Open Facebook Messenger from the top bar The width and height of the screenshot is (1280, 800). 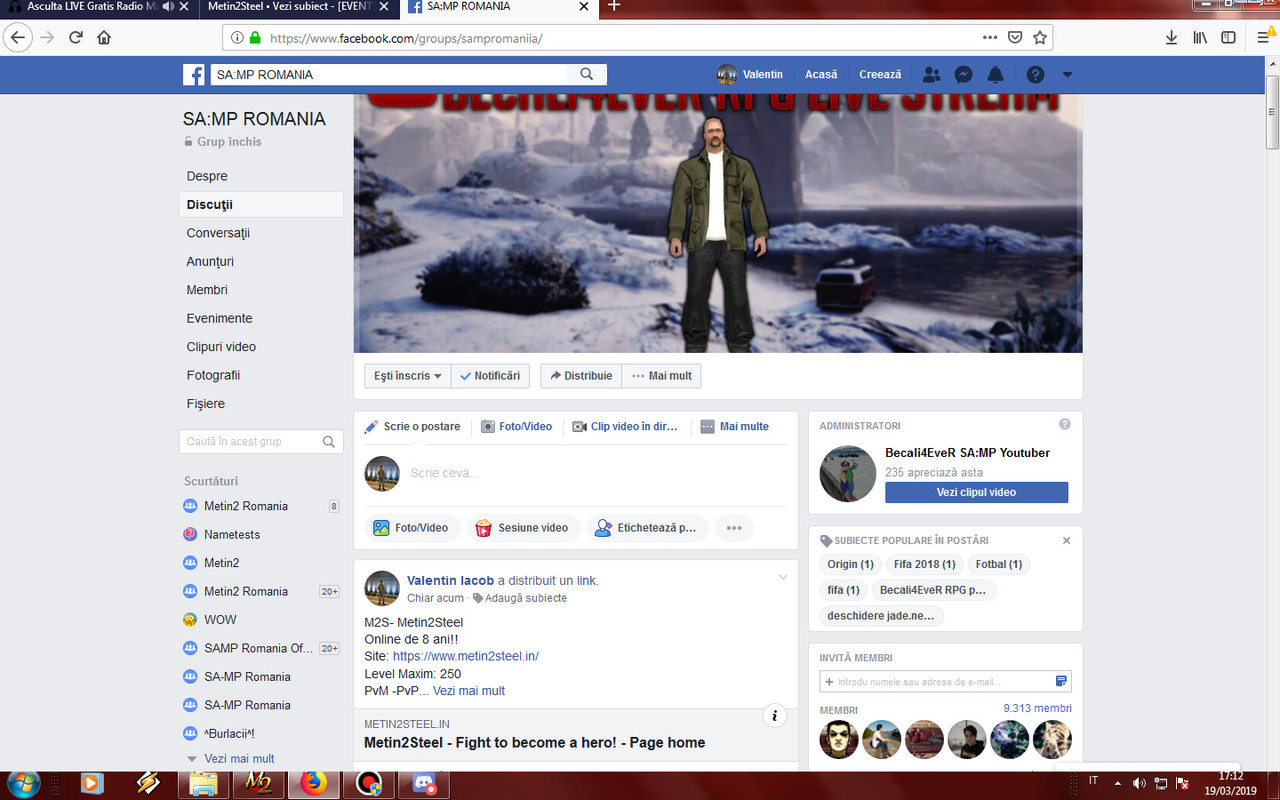point(963,74)
